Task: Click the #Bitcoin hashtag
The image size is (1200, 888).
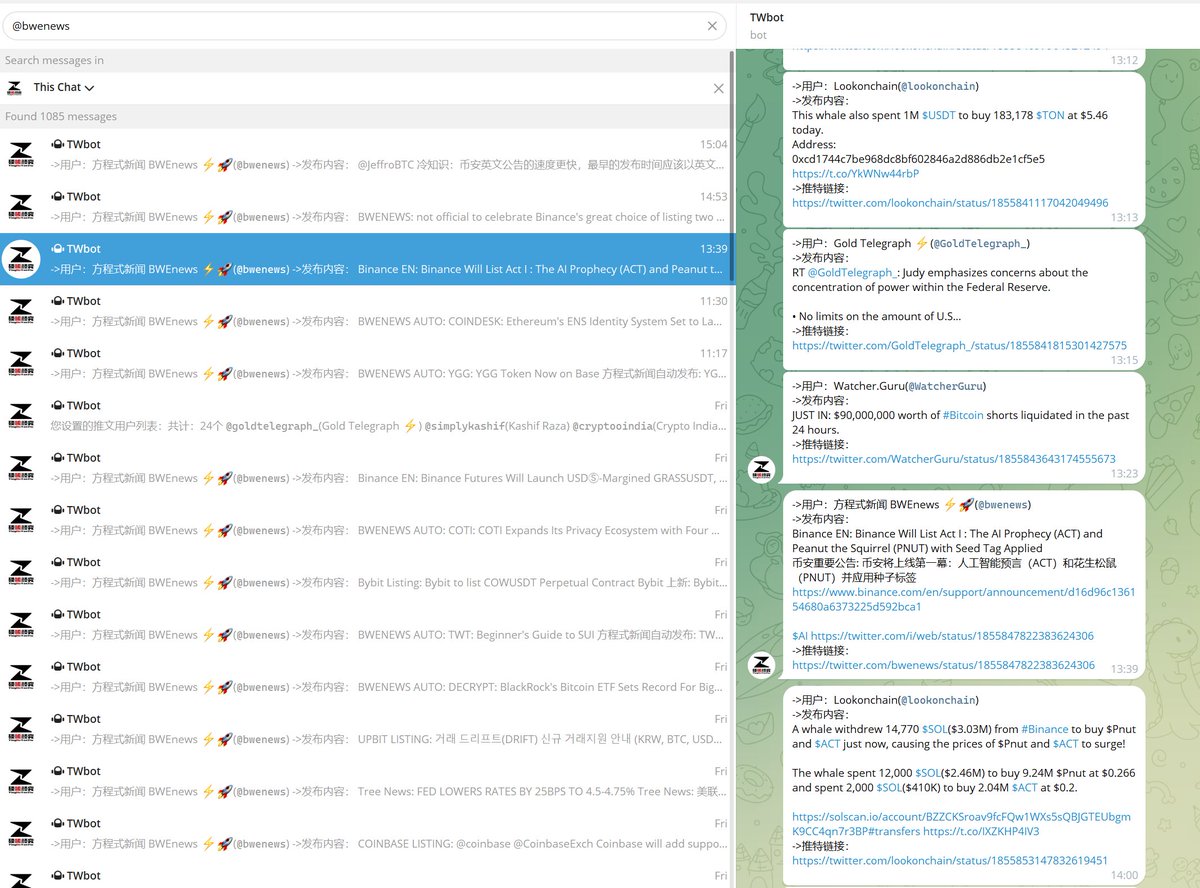Action: click(x=963, y=415)
